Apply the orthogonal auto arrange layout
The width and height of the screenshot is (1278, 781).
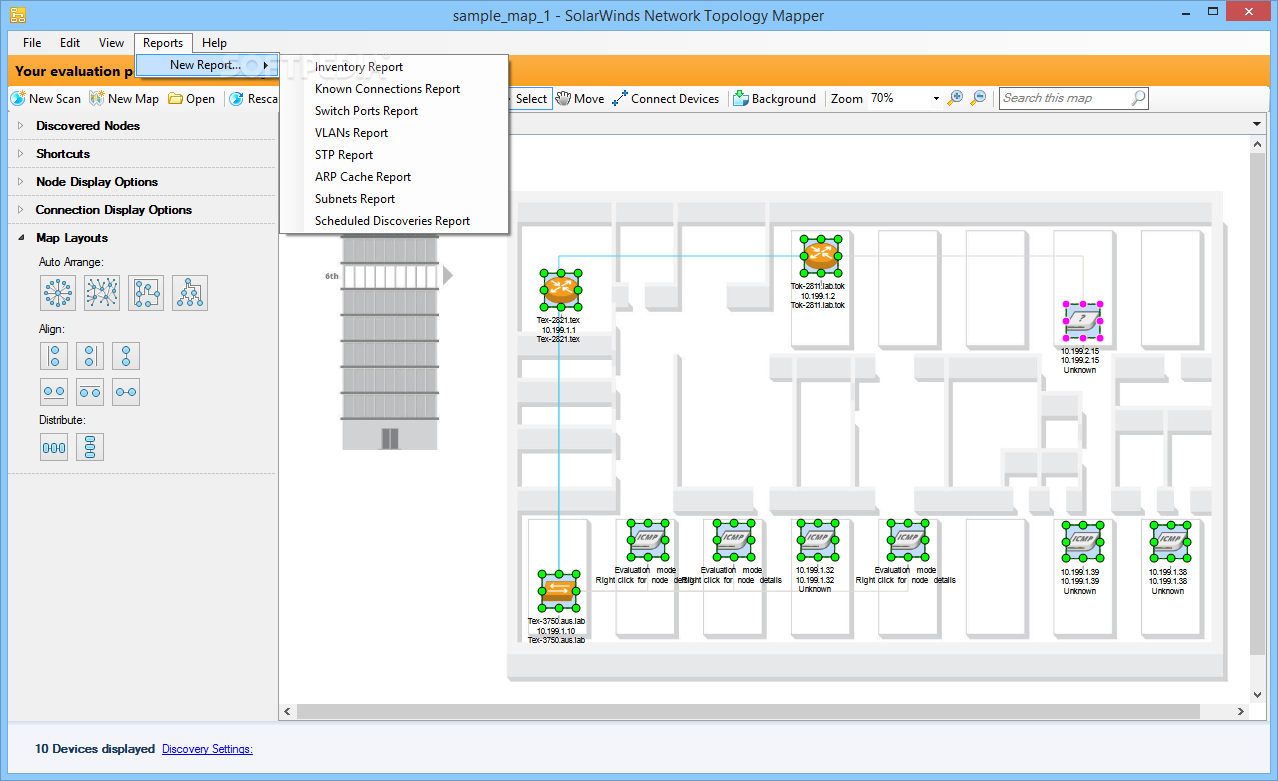[146, 292]
